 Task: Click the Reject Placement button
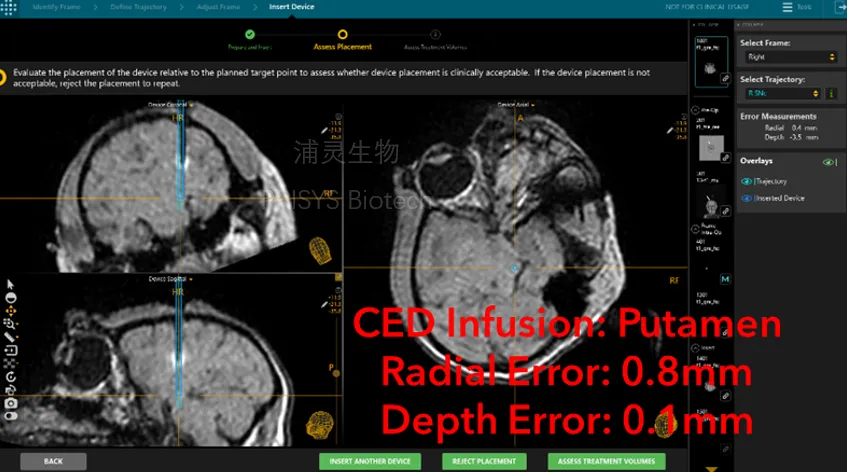(x=484, y=461)
